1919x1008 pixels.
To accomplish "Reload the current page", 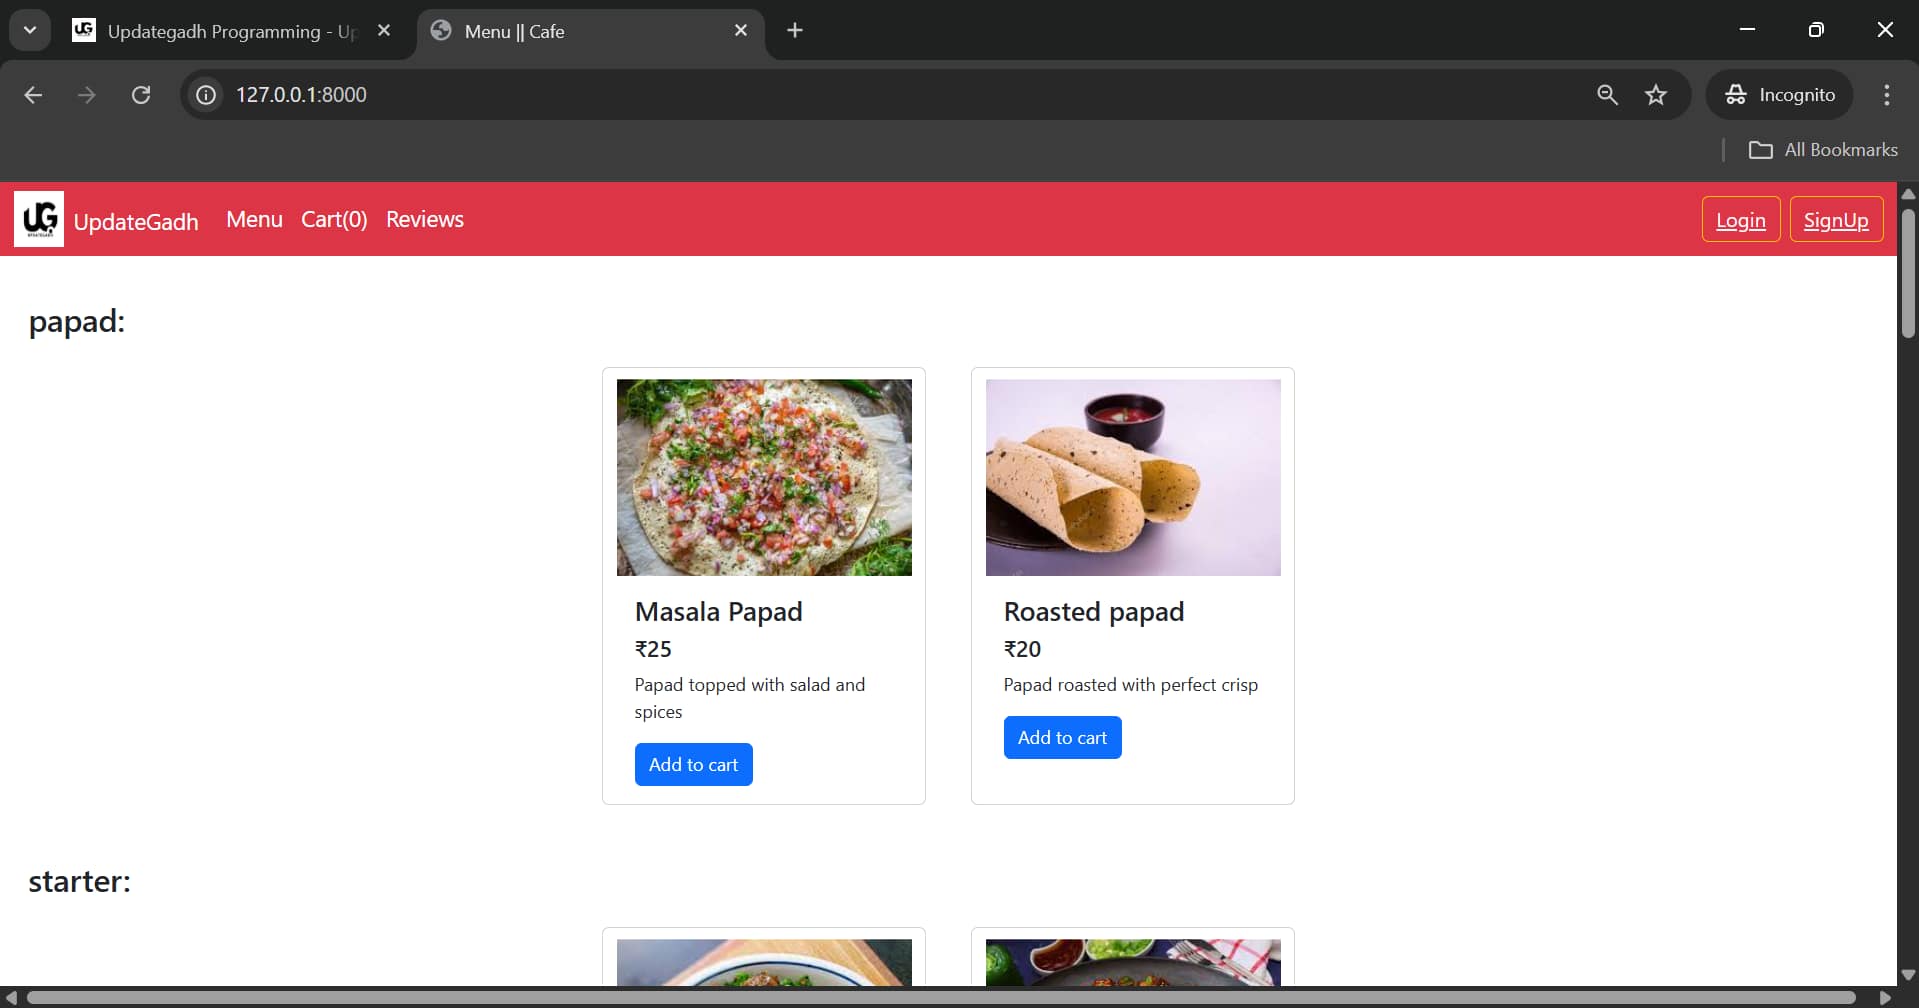I will coord(142,94).
